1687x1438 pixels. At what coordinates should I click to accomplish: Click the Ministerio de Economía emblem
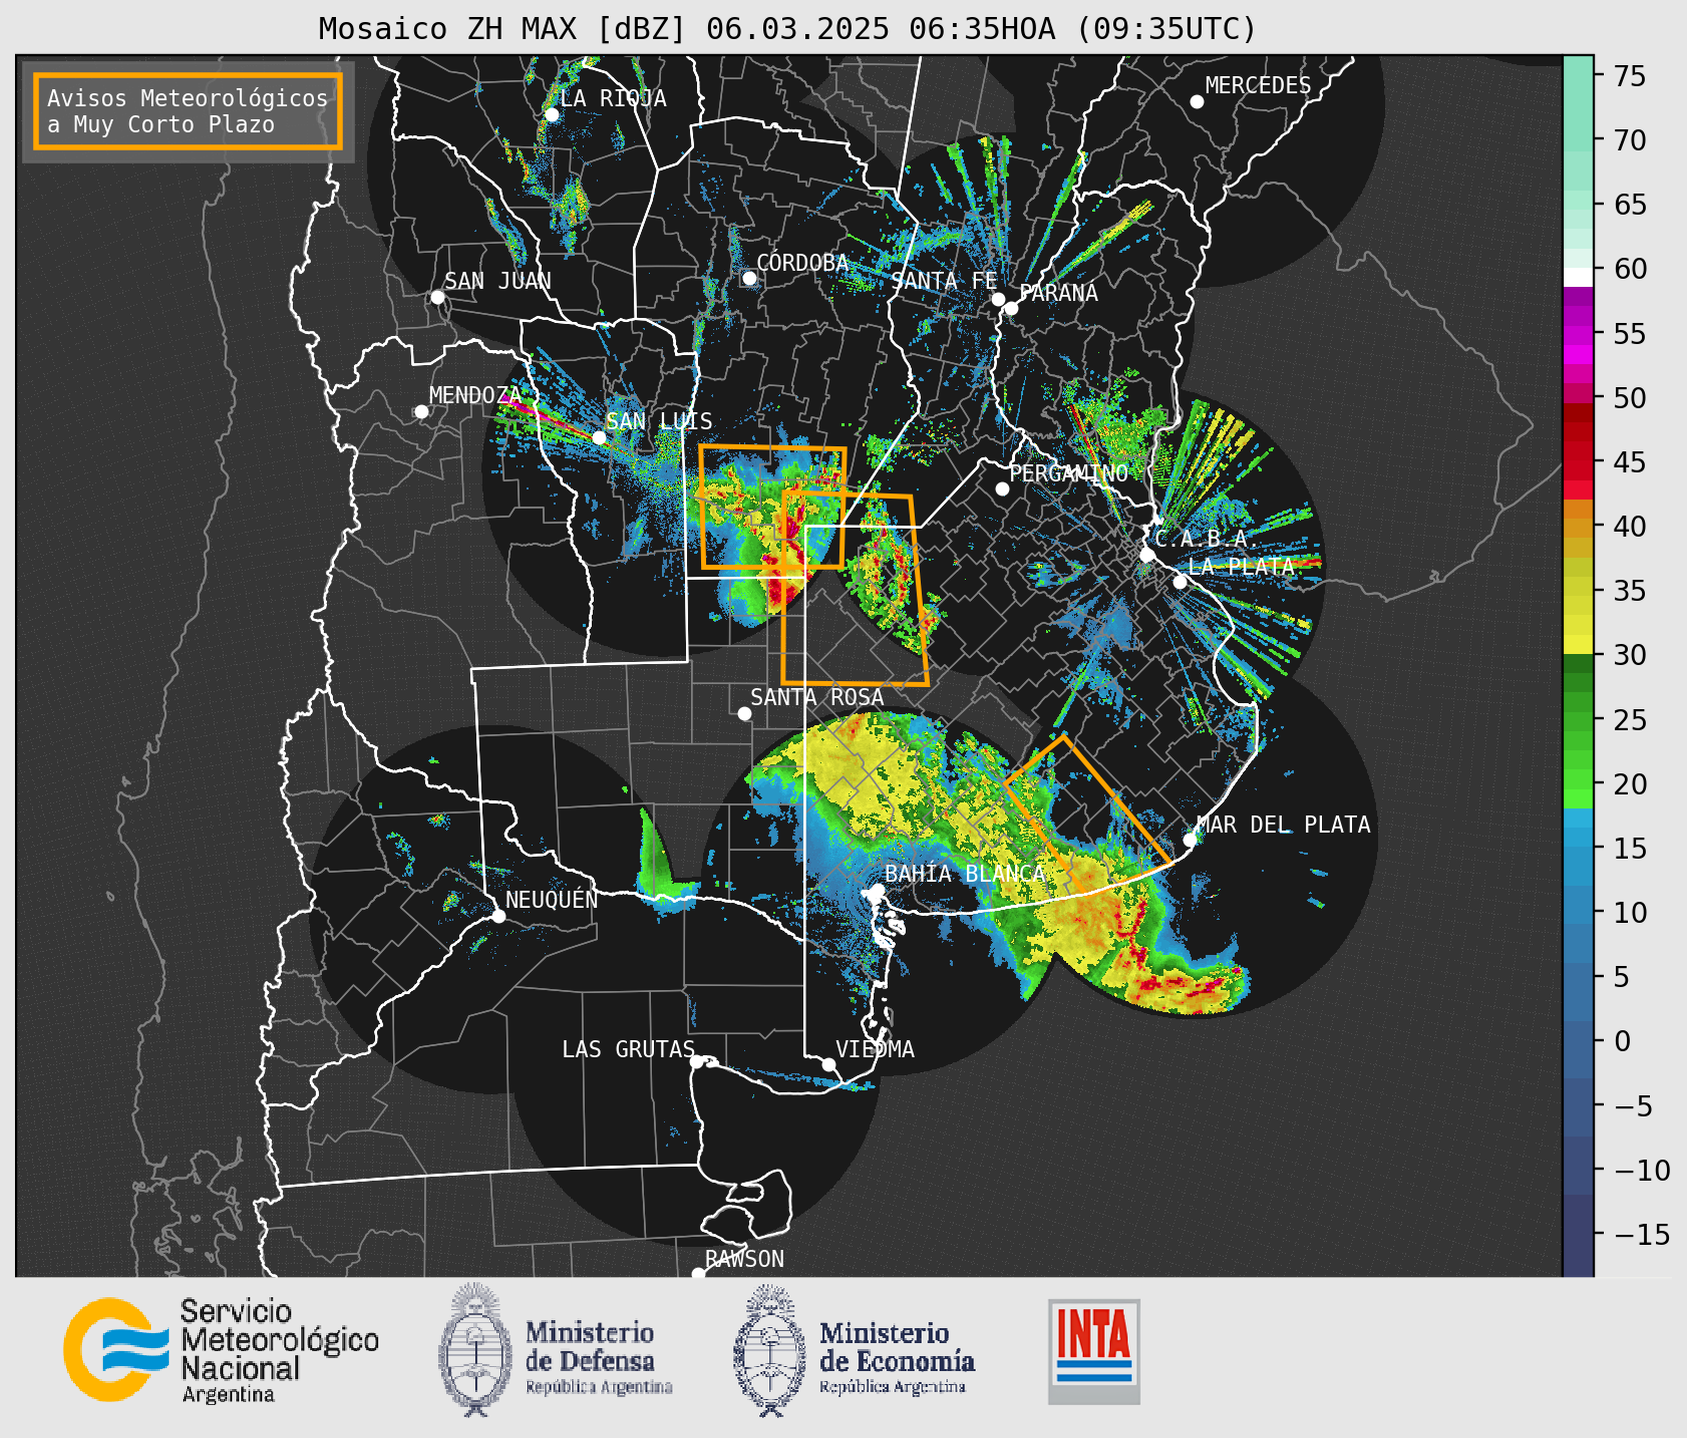point(769,1350)
